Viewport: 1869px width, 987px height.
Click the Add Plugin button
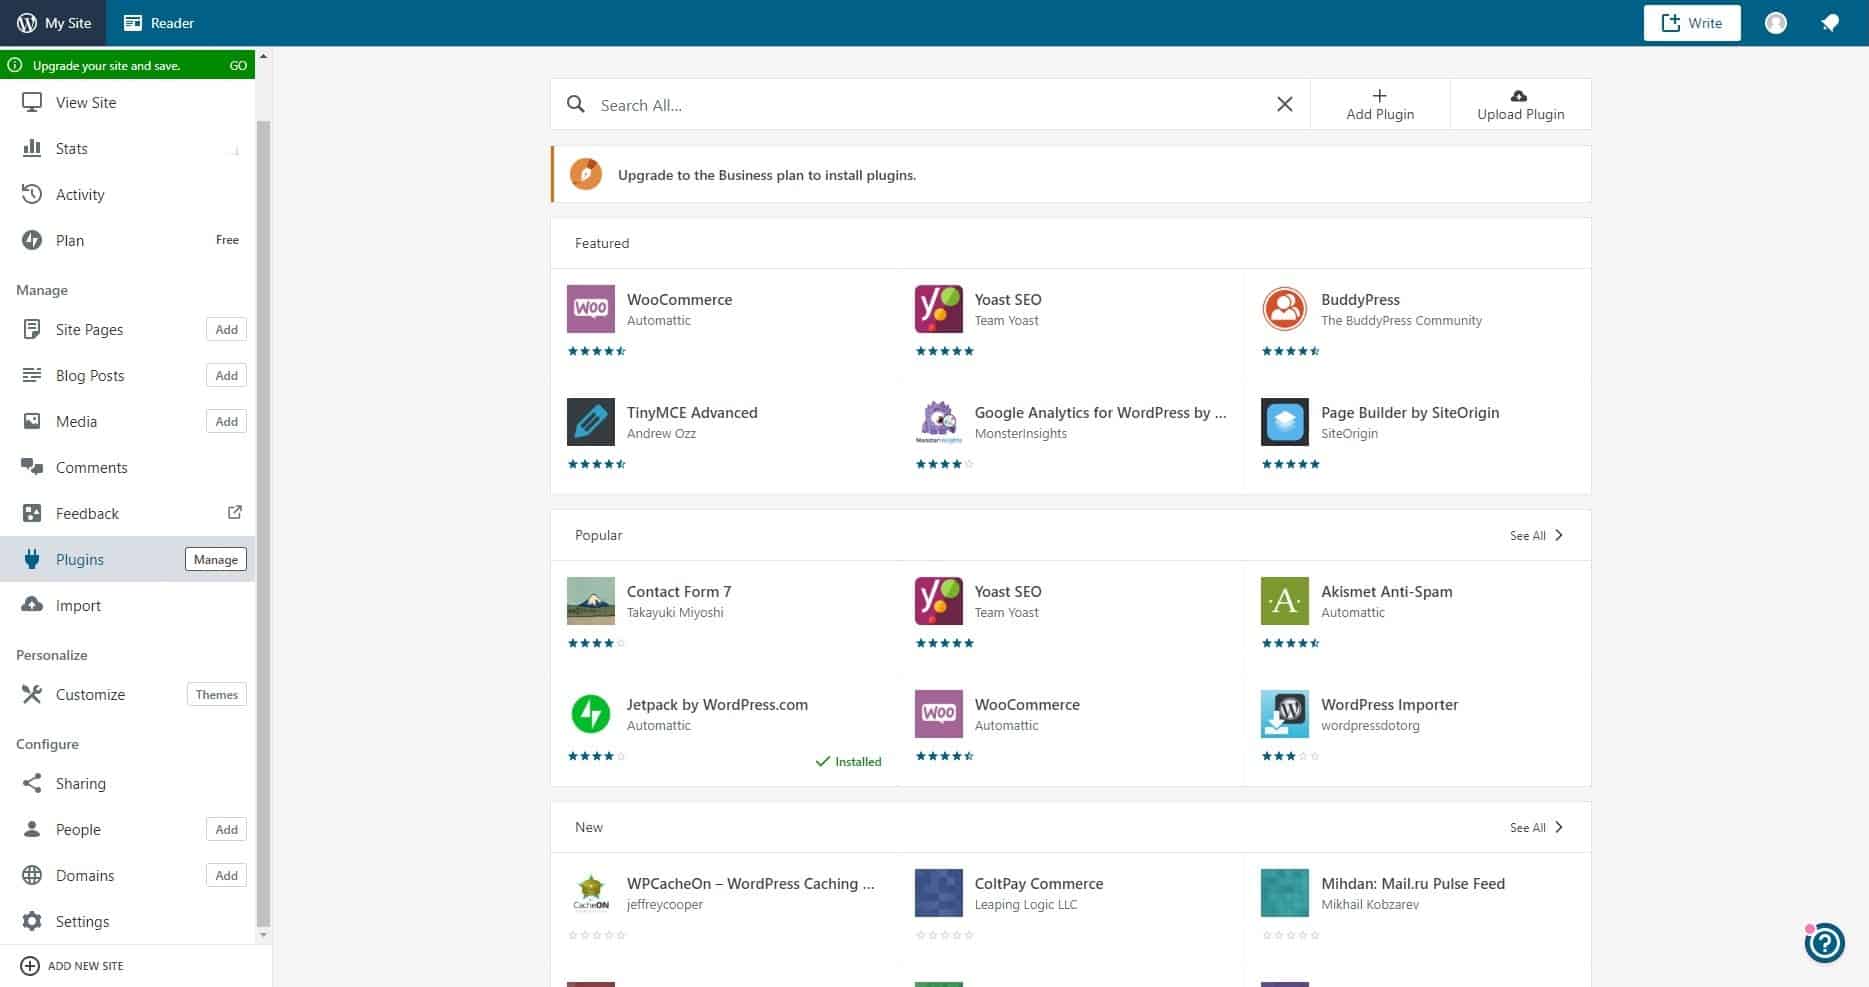(x=1380, y=104)
